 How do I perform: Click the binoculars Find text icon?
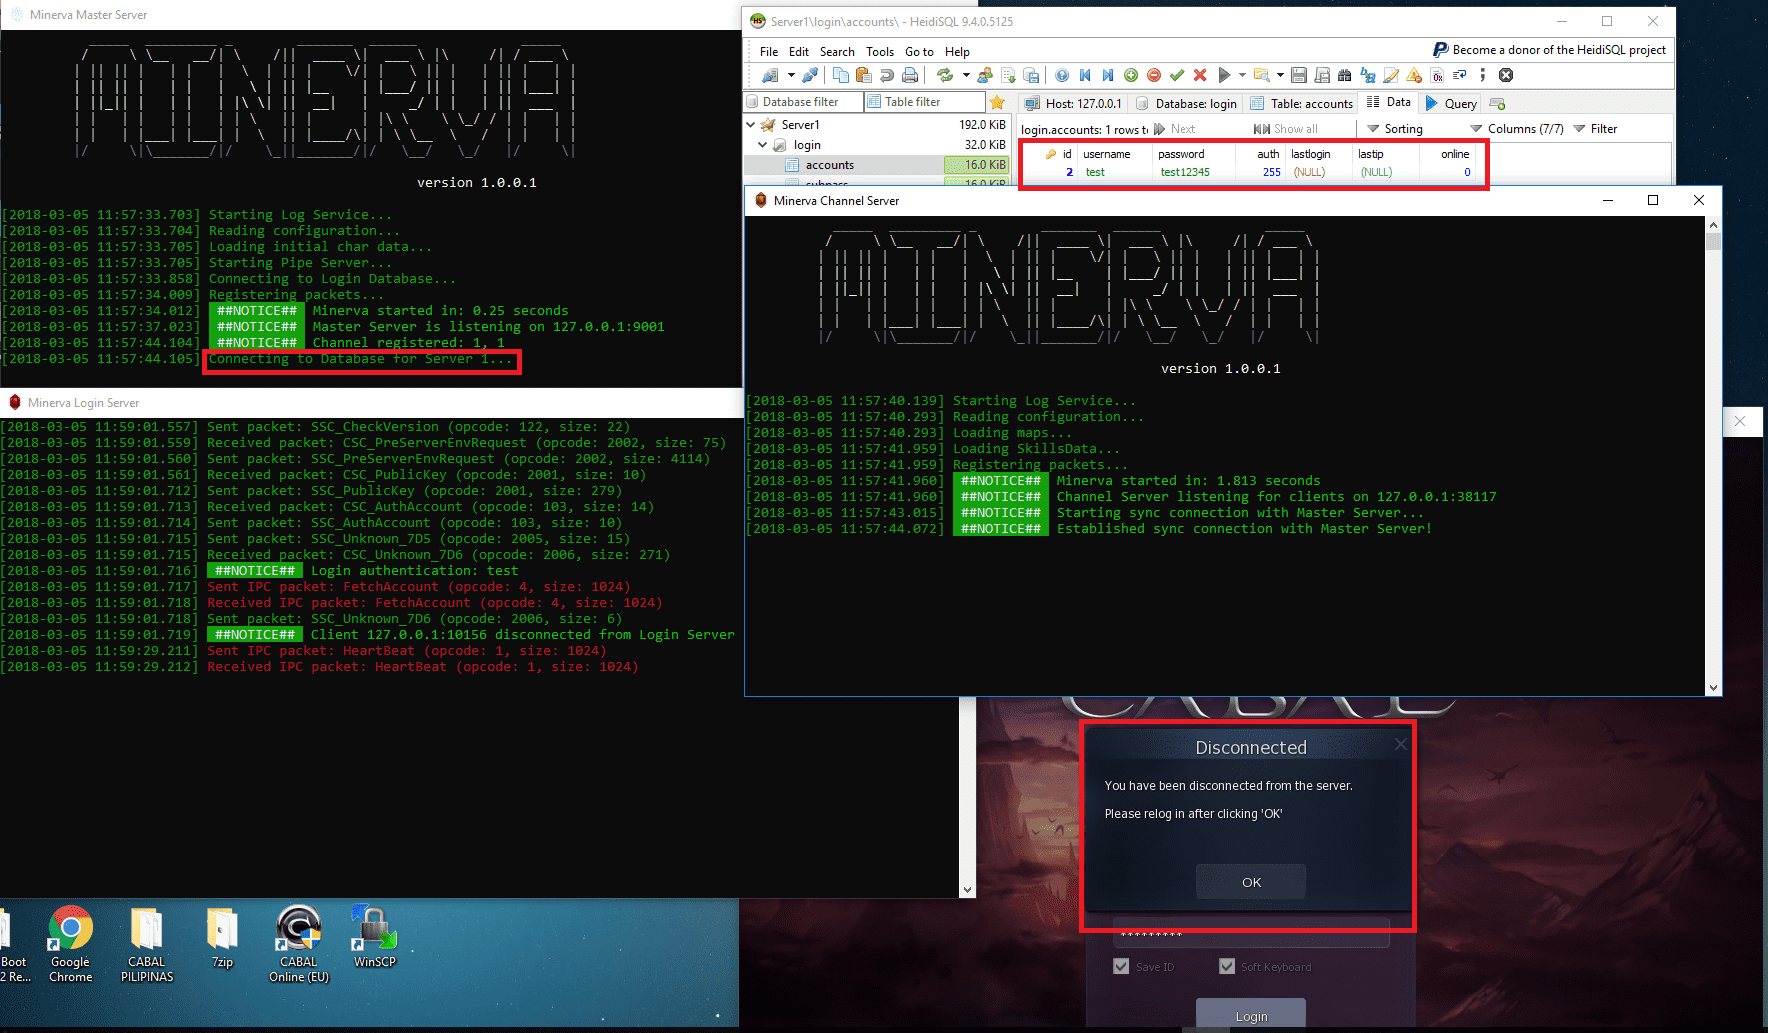pos(1344,75)
